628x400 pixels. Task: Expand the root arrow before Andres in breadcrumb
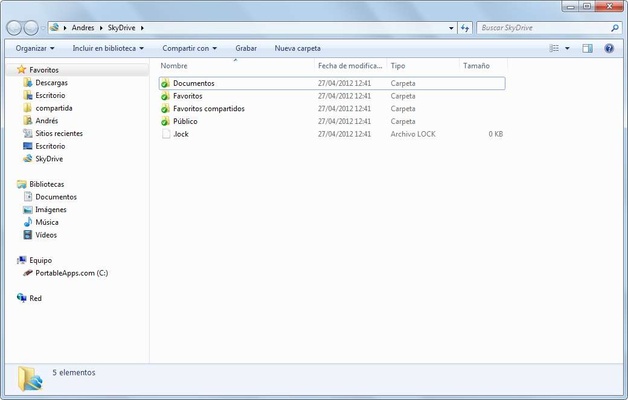[65, 28]
